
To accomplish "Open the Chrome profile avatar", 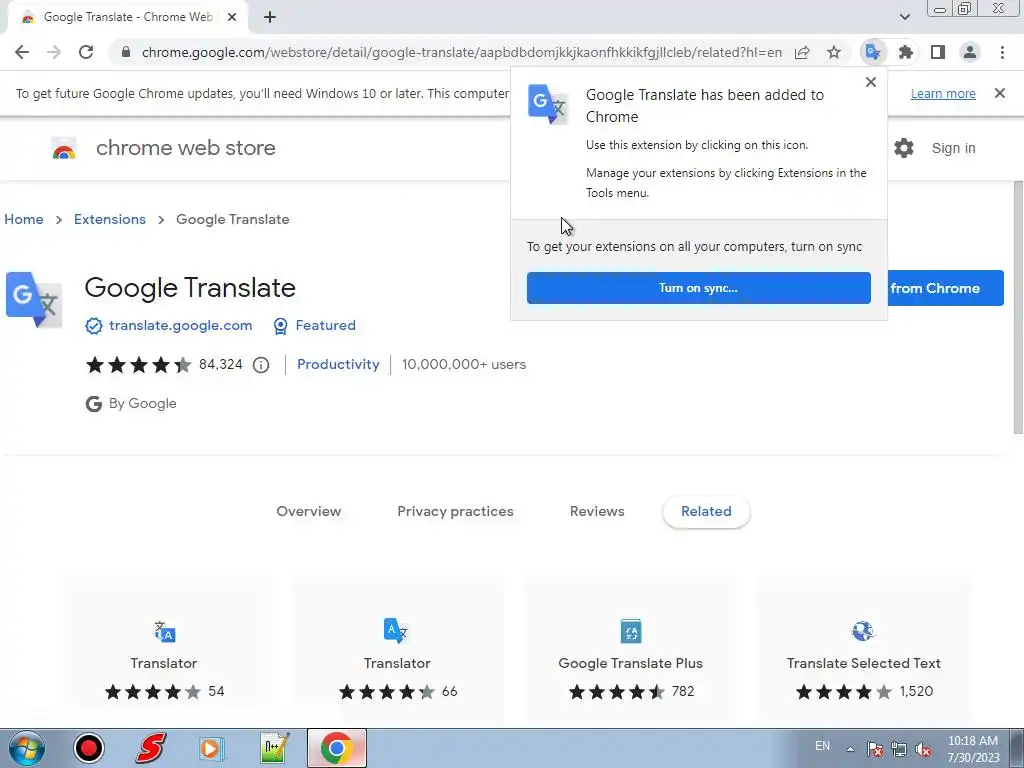I will [x=970, y=52].
